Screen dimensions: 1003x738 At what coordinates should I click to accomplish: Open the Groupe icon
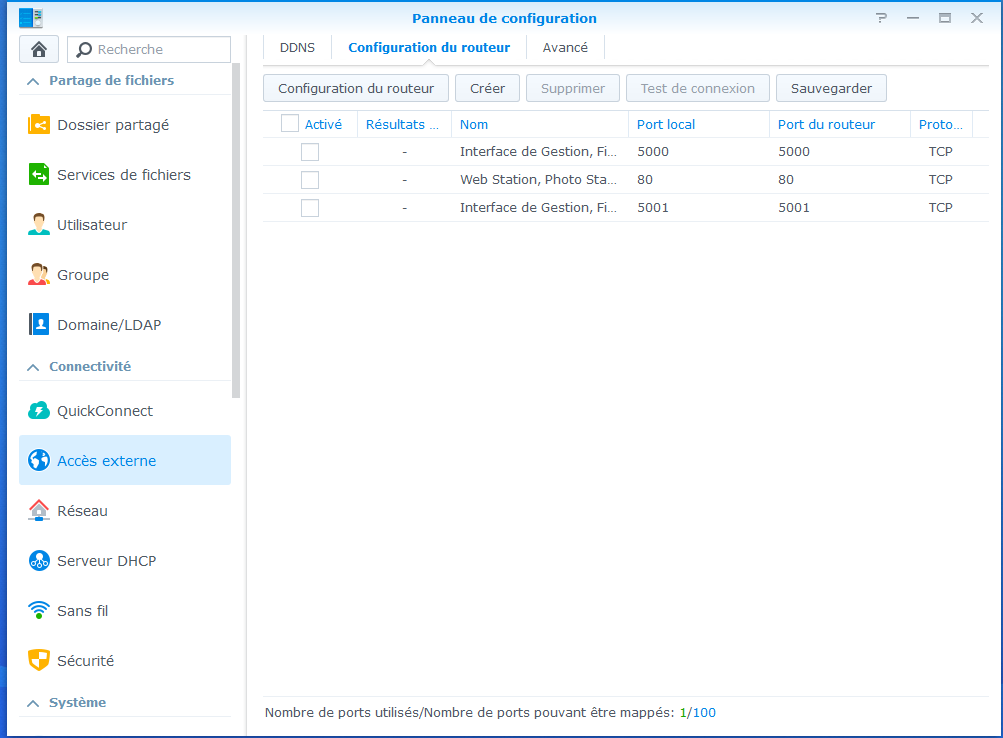pos(39,275)
